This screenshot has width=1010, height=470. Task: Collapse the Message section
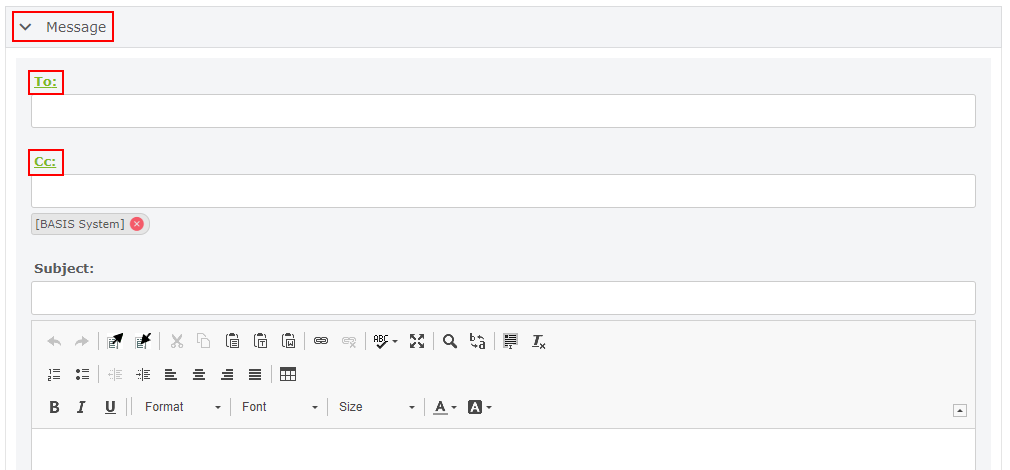pyautogui.click(x=26, y=27)
